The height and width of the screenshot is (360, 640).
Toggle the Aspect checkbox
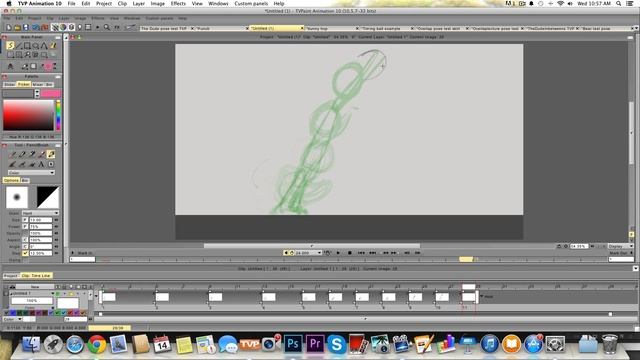pos(25,240)
